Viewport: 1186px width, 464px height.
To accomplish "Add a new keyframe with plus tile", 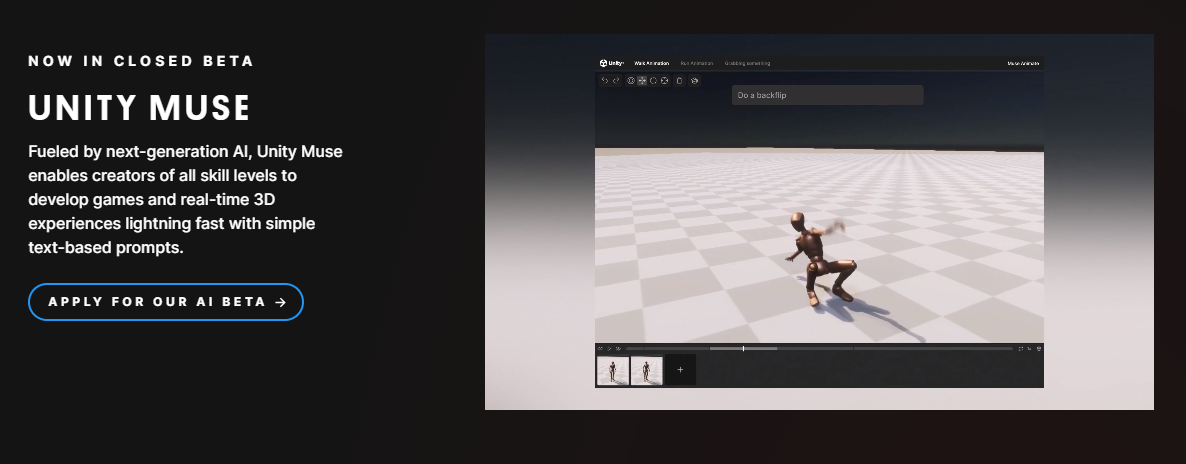I will 680,370.
